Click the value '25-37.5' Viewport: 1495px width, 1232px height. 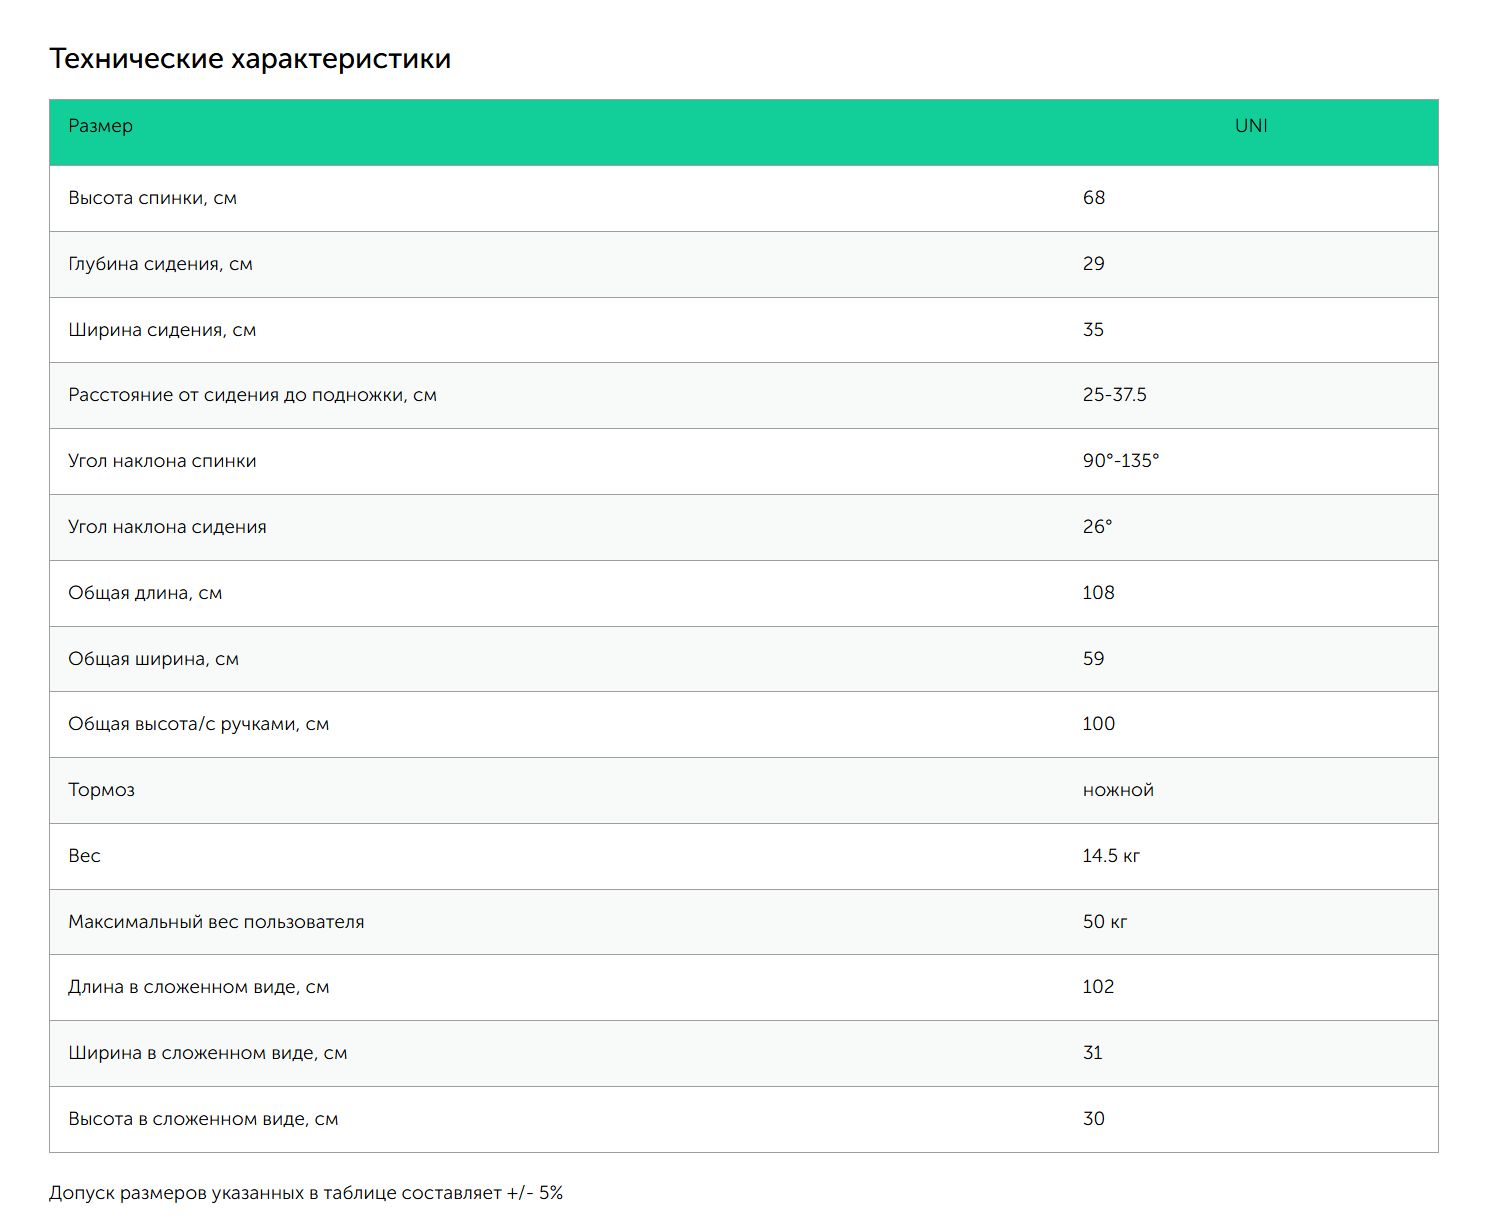(1114, 395)
